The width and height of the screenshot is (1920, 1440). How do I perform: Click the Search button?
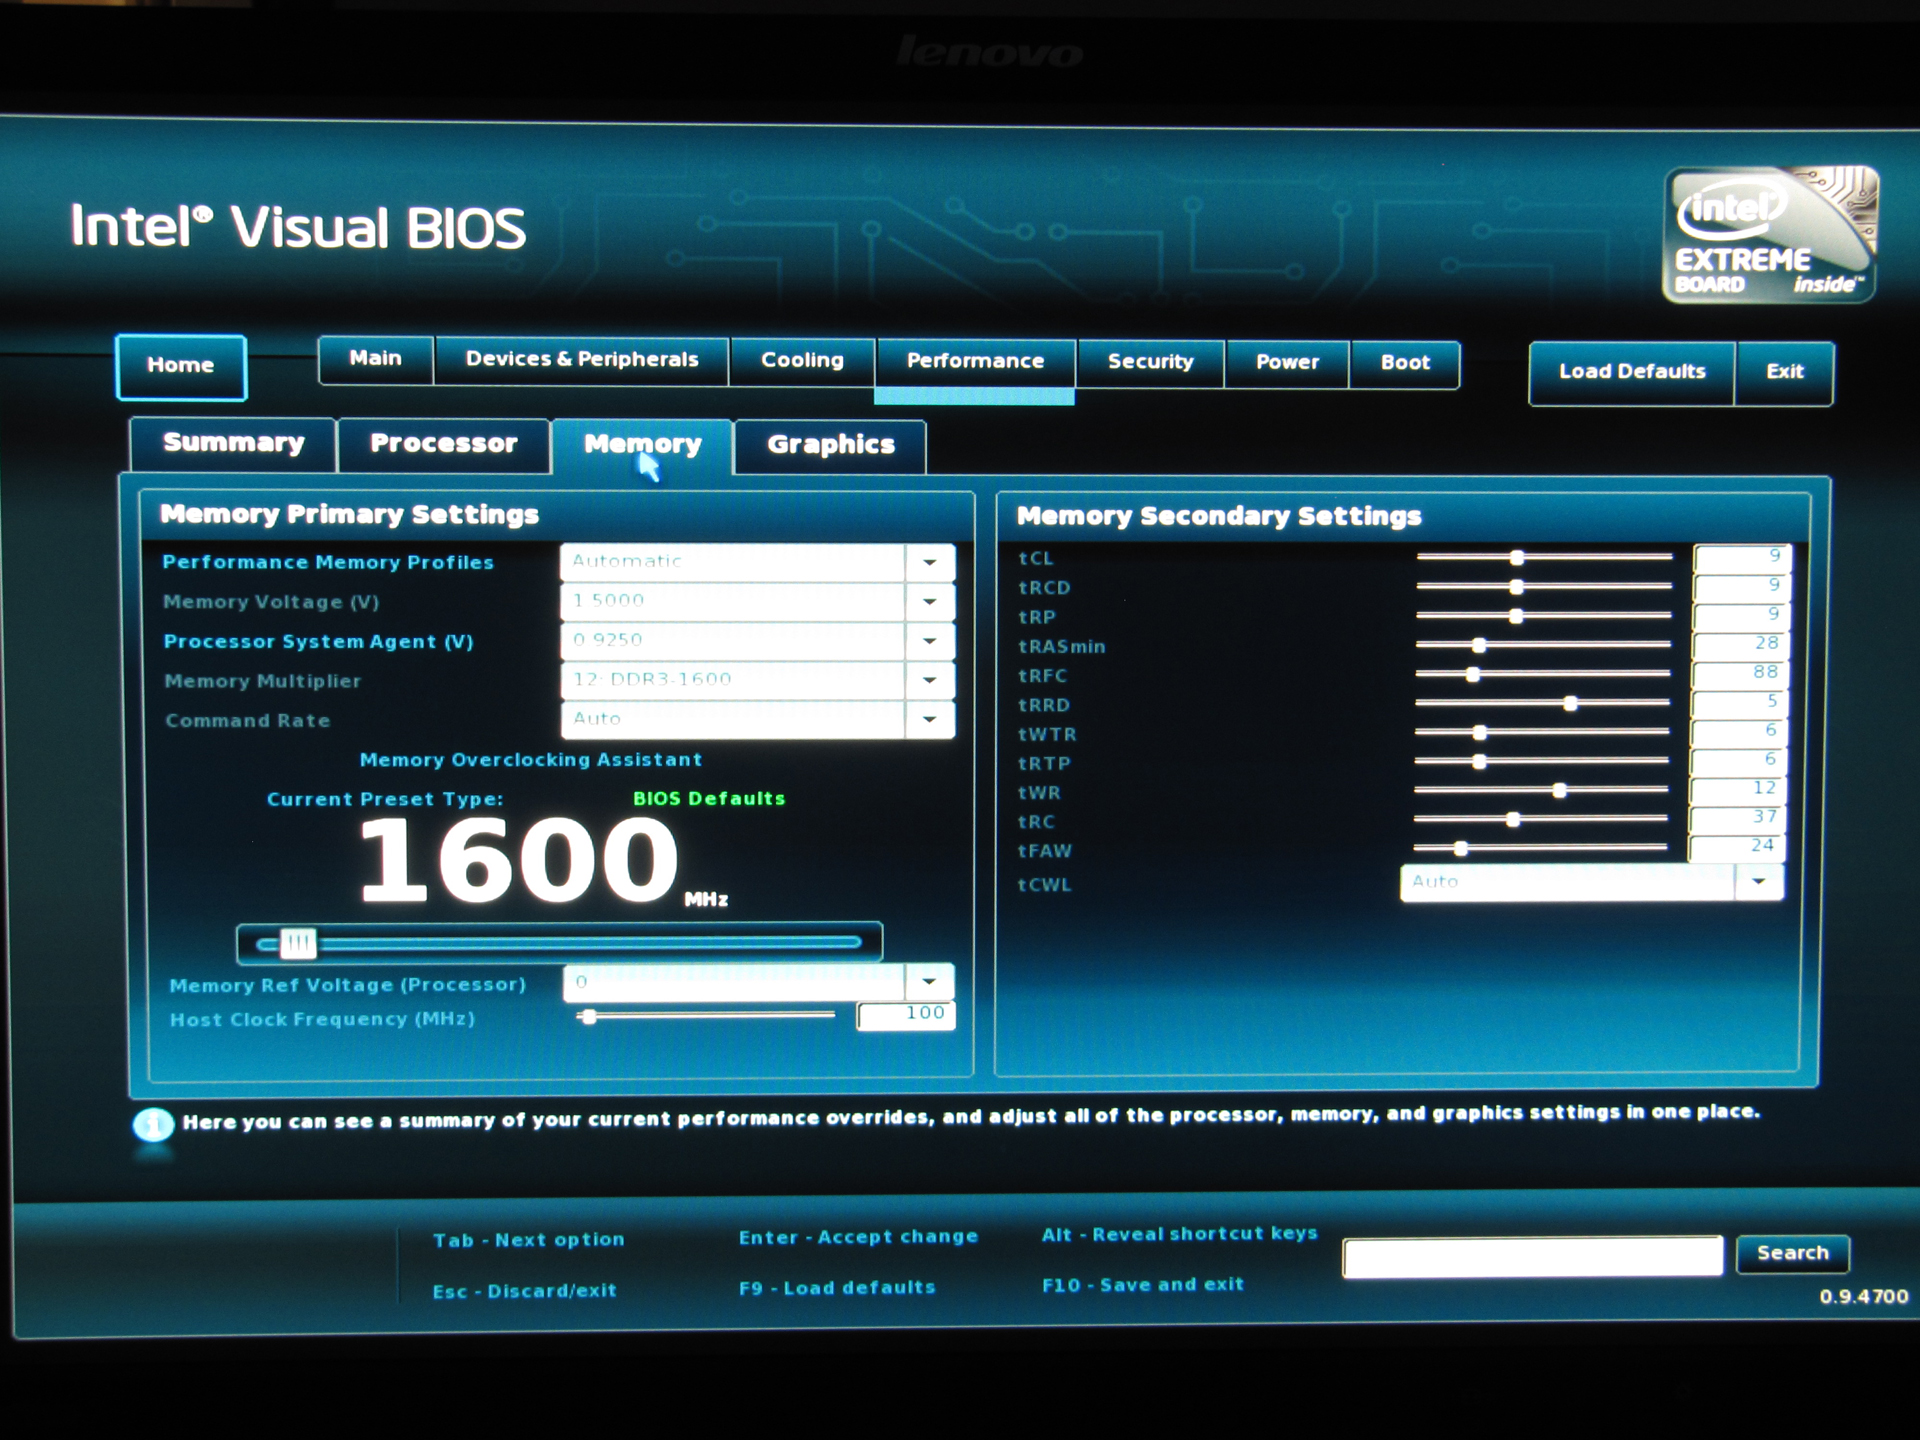(1793, 1253)
